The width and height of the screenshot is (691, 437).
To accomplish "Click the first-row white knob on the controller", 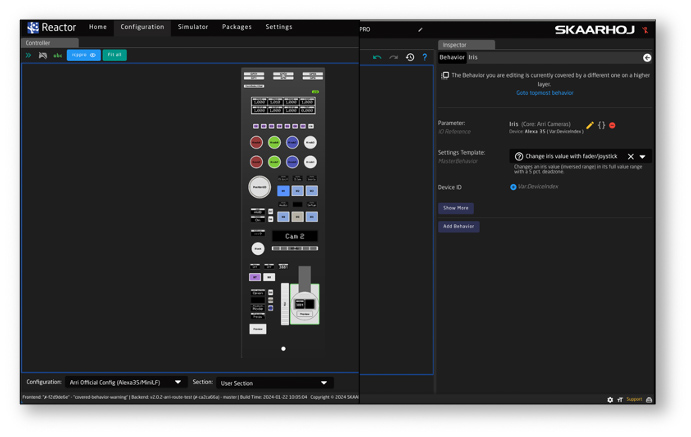I will [x=310, y=142].
